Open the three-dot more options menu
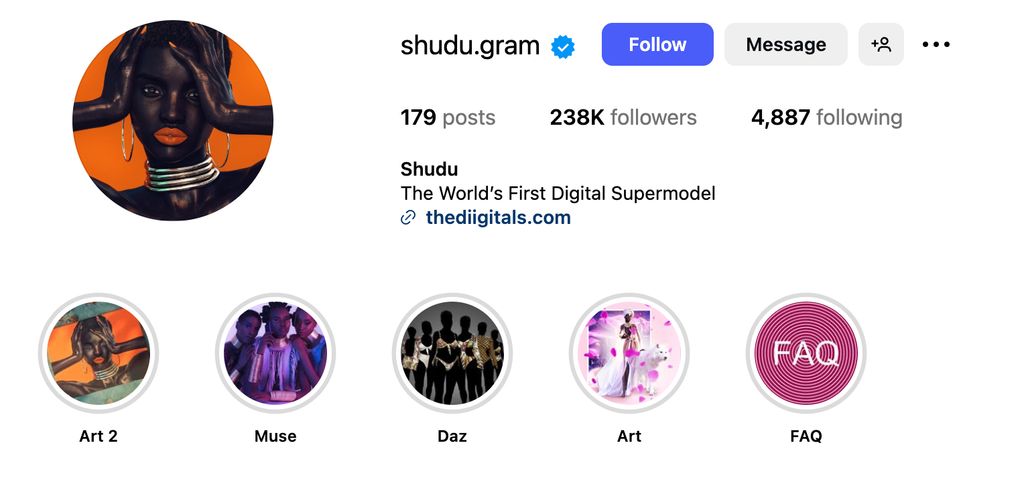Screen dimensions: 1024x480 936,45
